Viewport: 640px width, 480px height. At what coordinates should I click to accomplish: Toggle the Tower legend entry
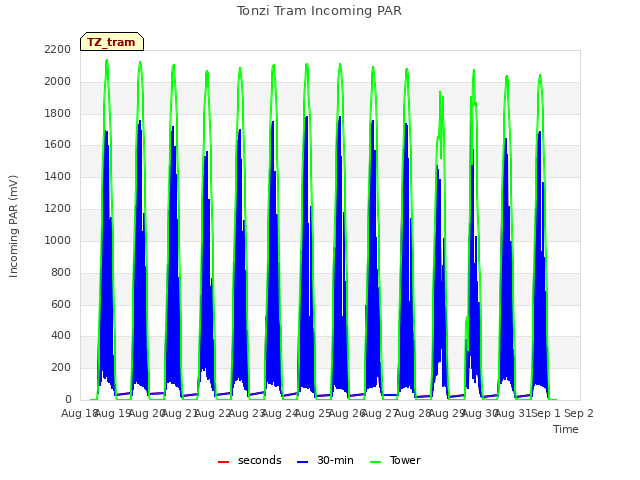395,461
